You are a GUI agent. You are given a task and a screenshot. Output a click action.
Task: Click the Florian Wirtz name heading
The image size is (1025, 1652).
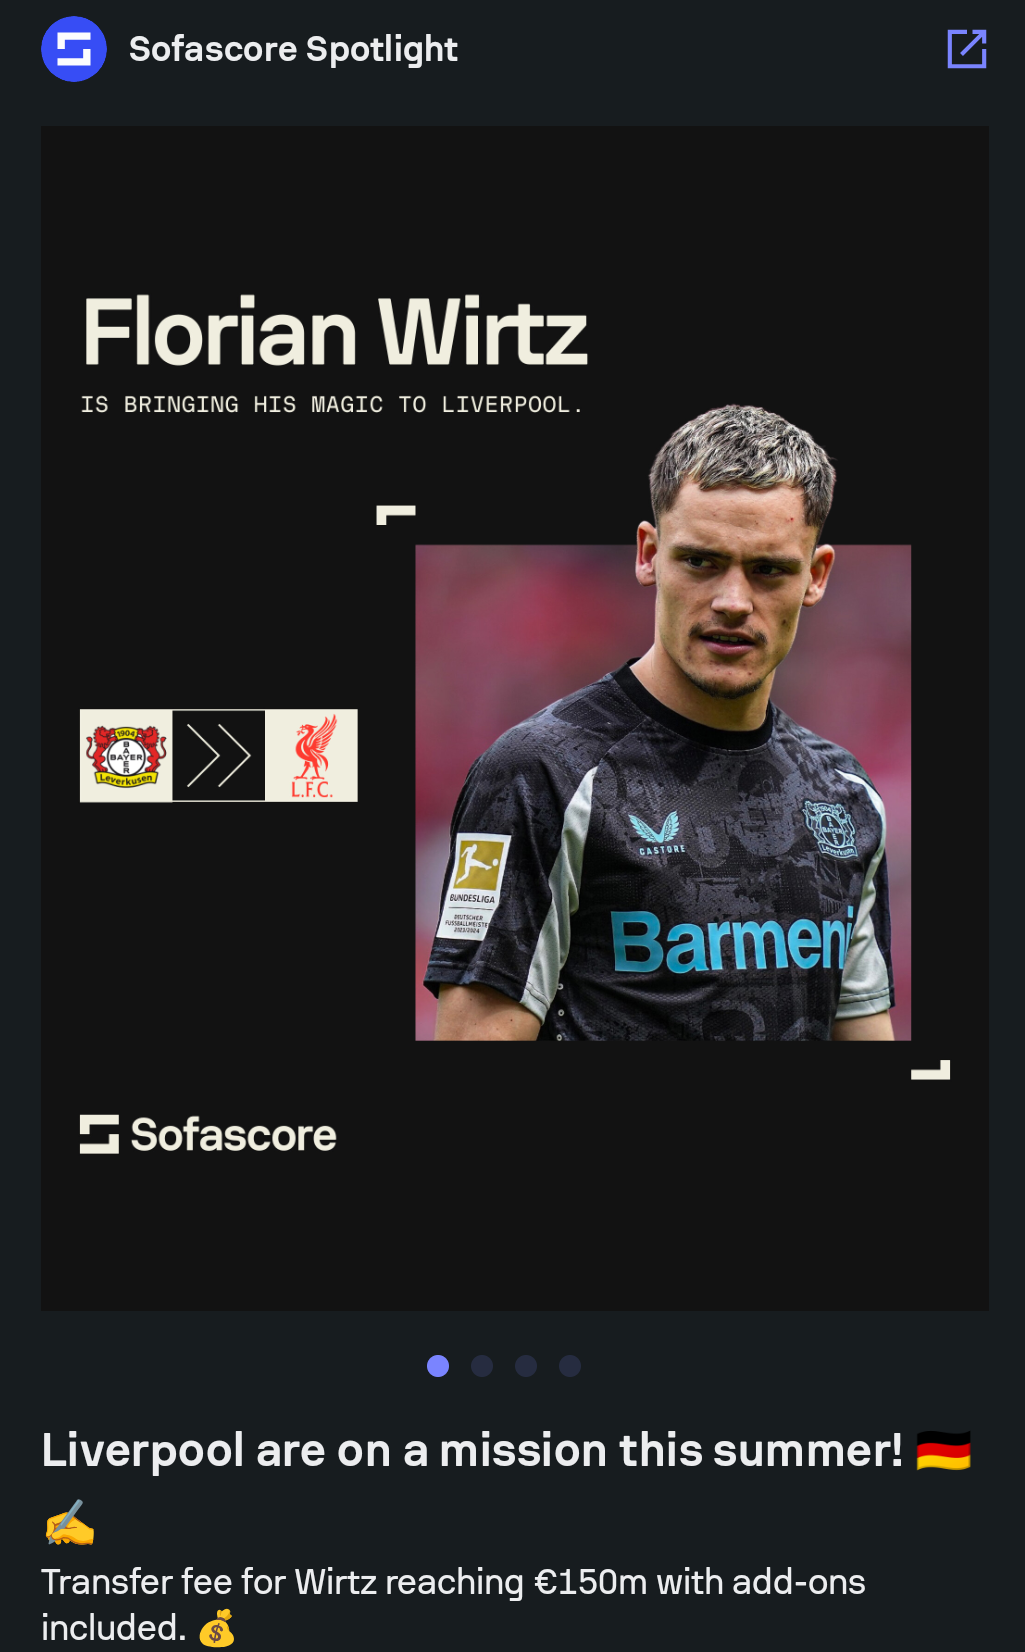[335, 331]
